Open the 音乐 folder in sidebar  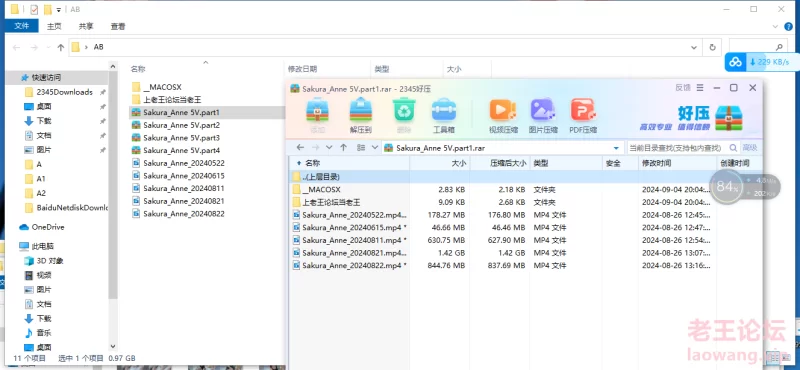coord(38,333)
